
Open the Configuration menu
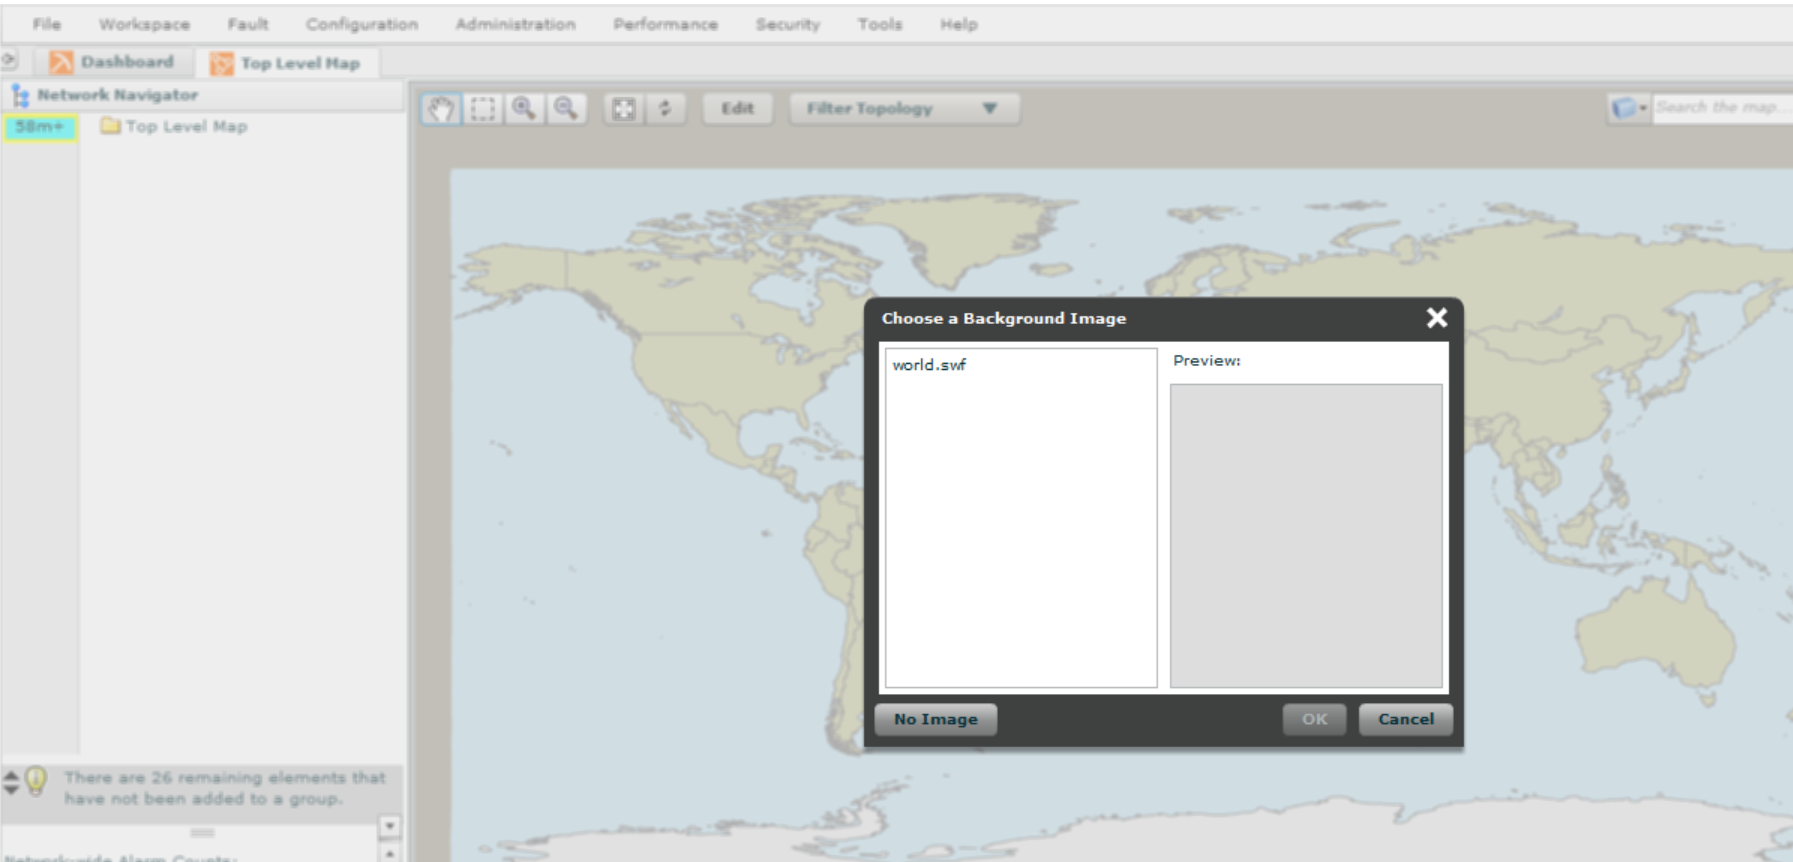pyautogui.click(x=362, y=24)
